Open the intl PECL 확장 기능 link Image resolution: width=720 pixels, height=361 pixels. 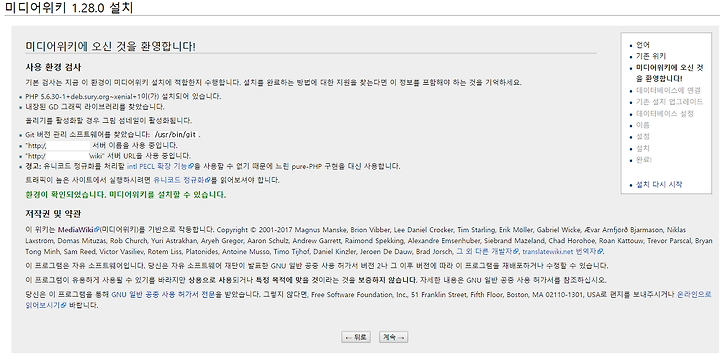(x=160, y=166)
